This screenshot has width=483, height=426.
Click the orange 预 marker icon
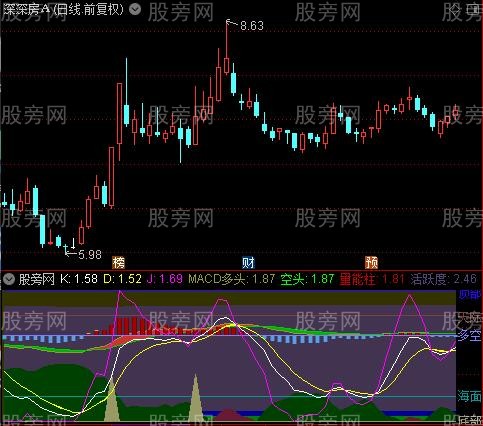[x=372, y=263]
